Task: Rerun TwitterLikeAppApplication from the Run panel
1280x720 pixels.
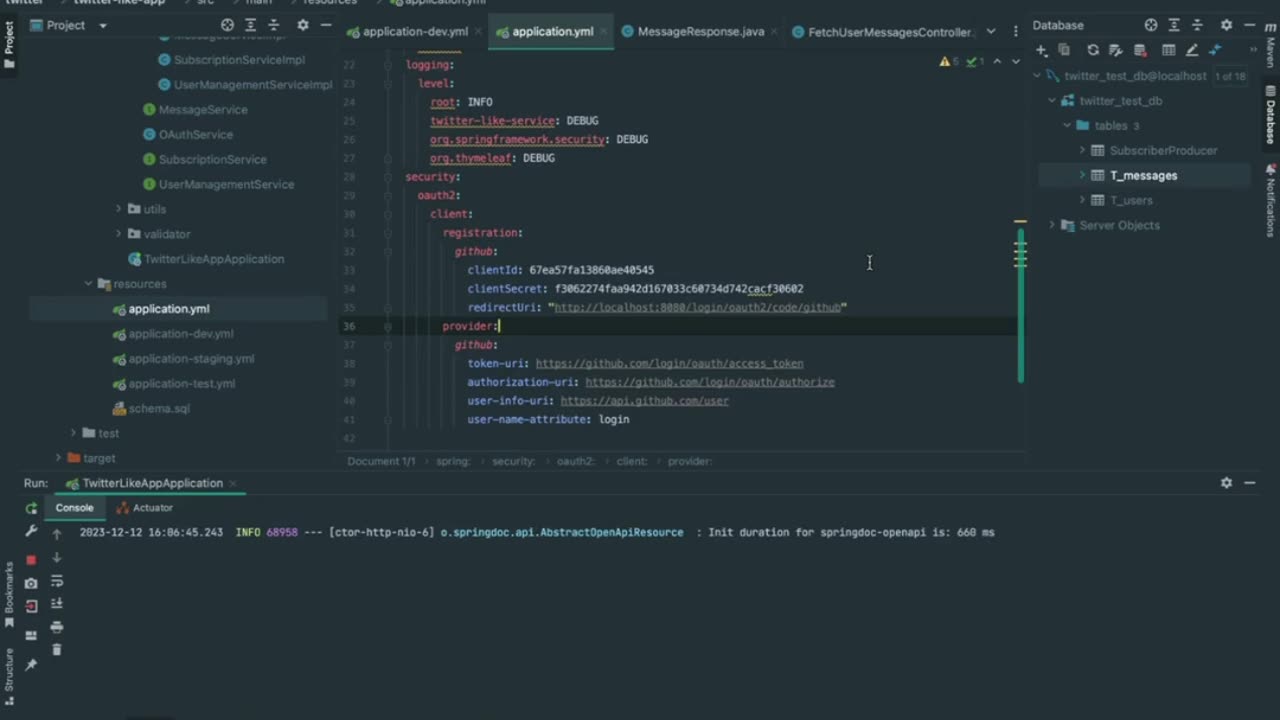Action: (x=31, y=508)
